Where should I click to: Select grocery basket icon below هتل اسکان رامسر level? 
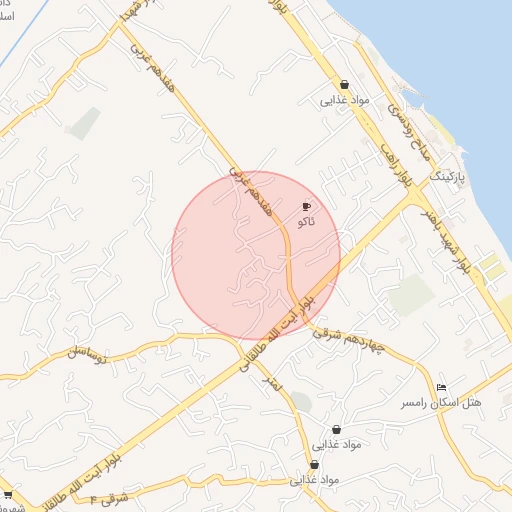click(336, 430)
